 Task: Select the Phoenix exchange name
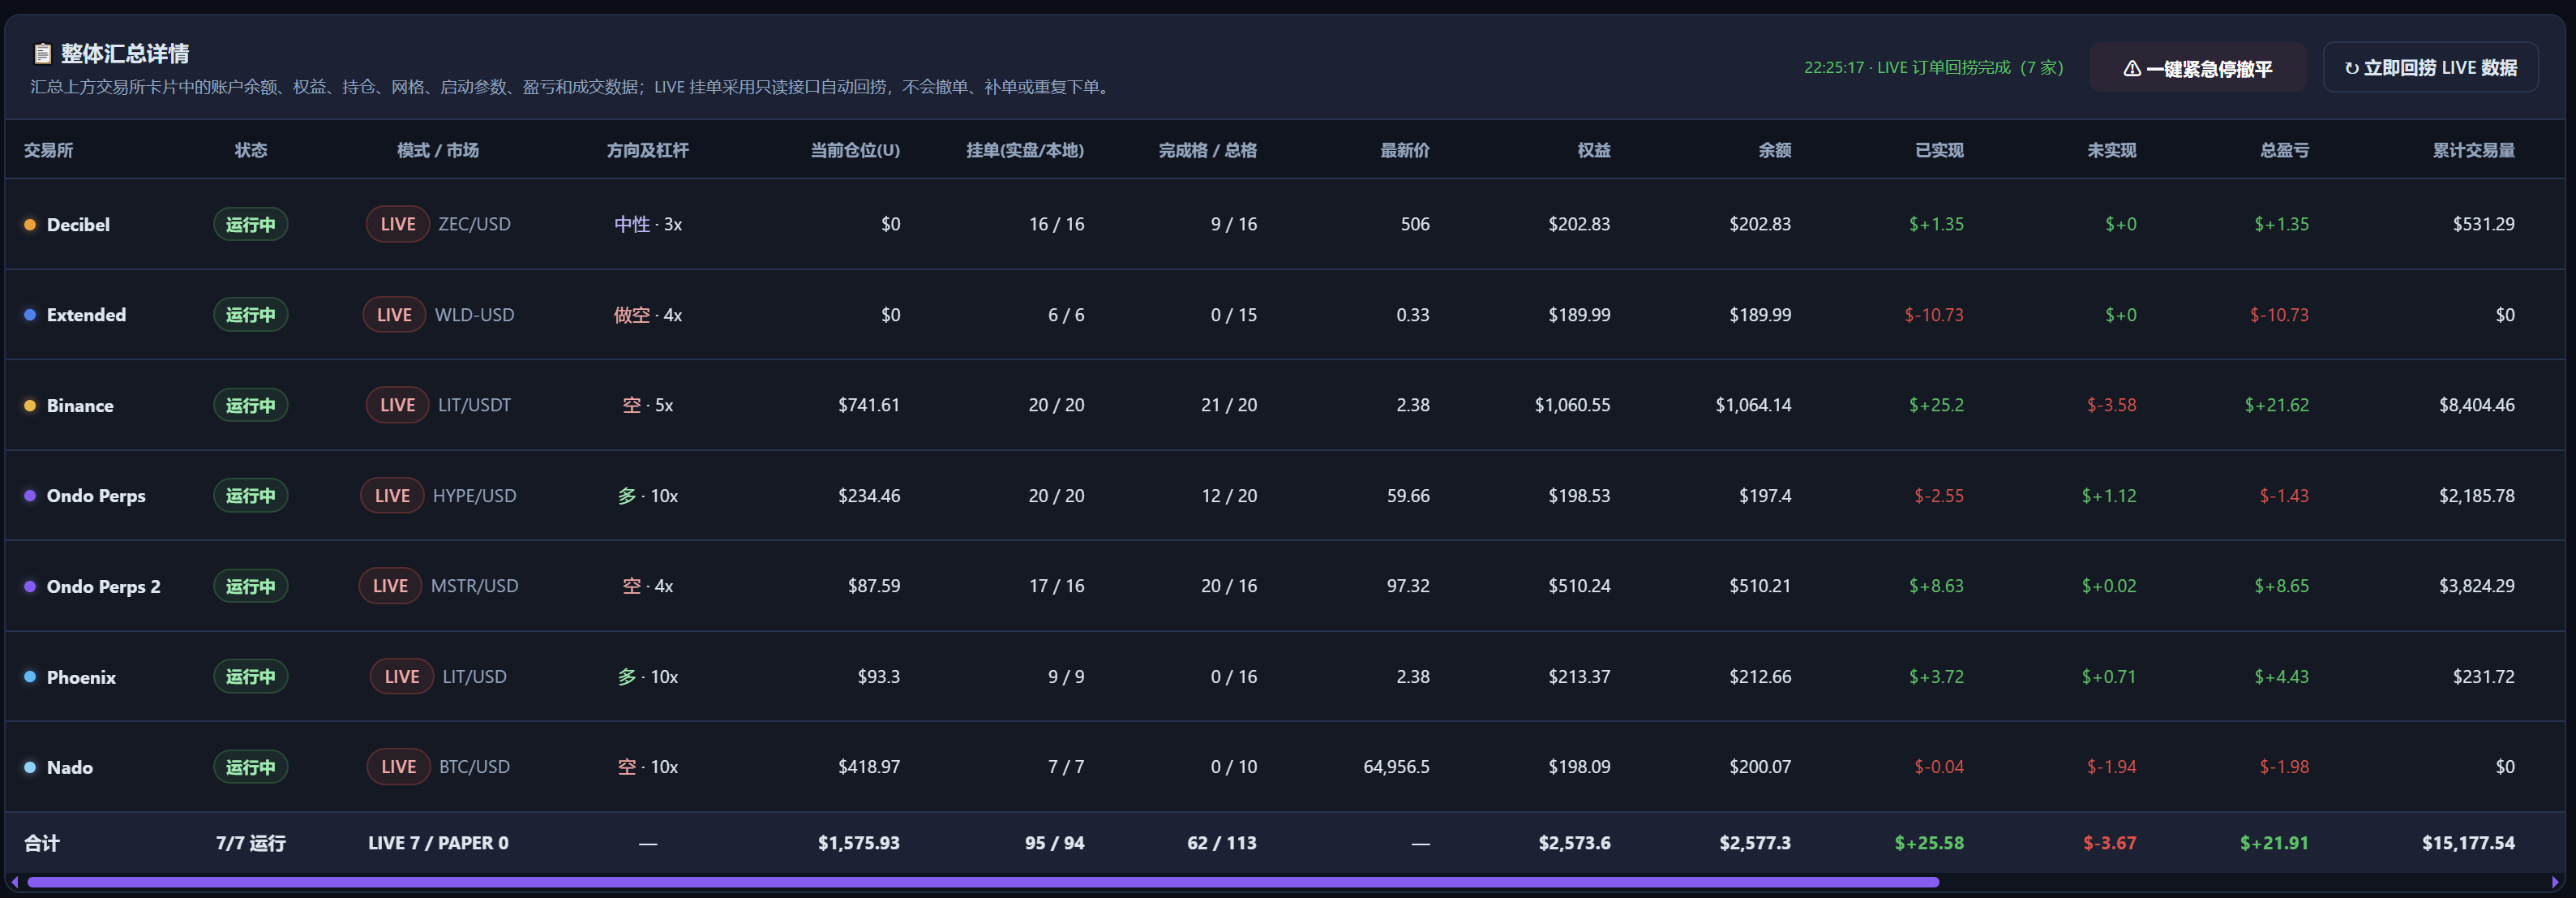click(81, 677)
